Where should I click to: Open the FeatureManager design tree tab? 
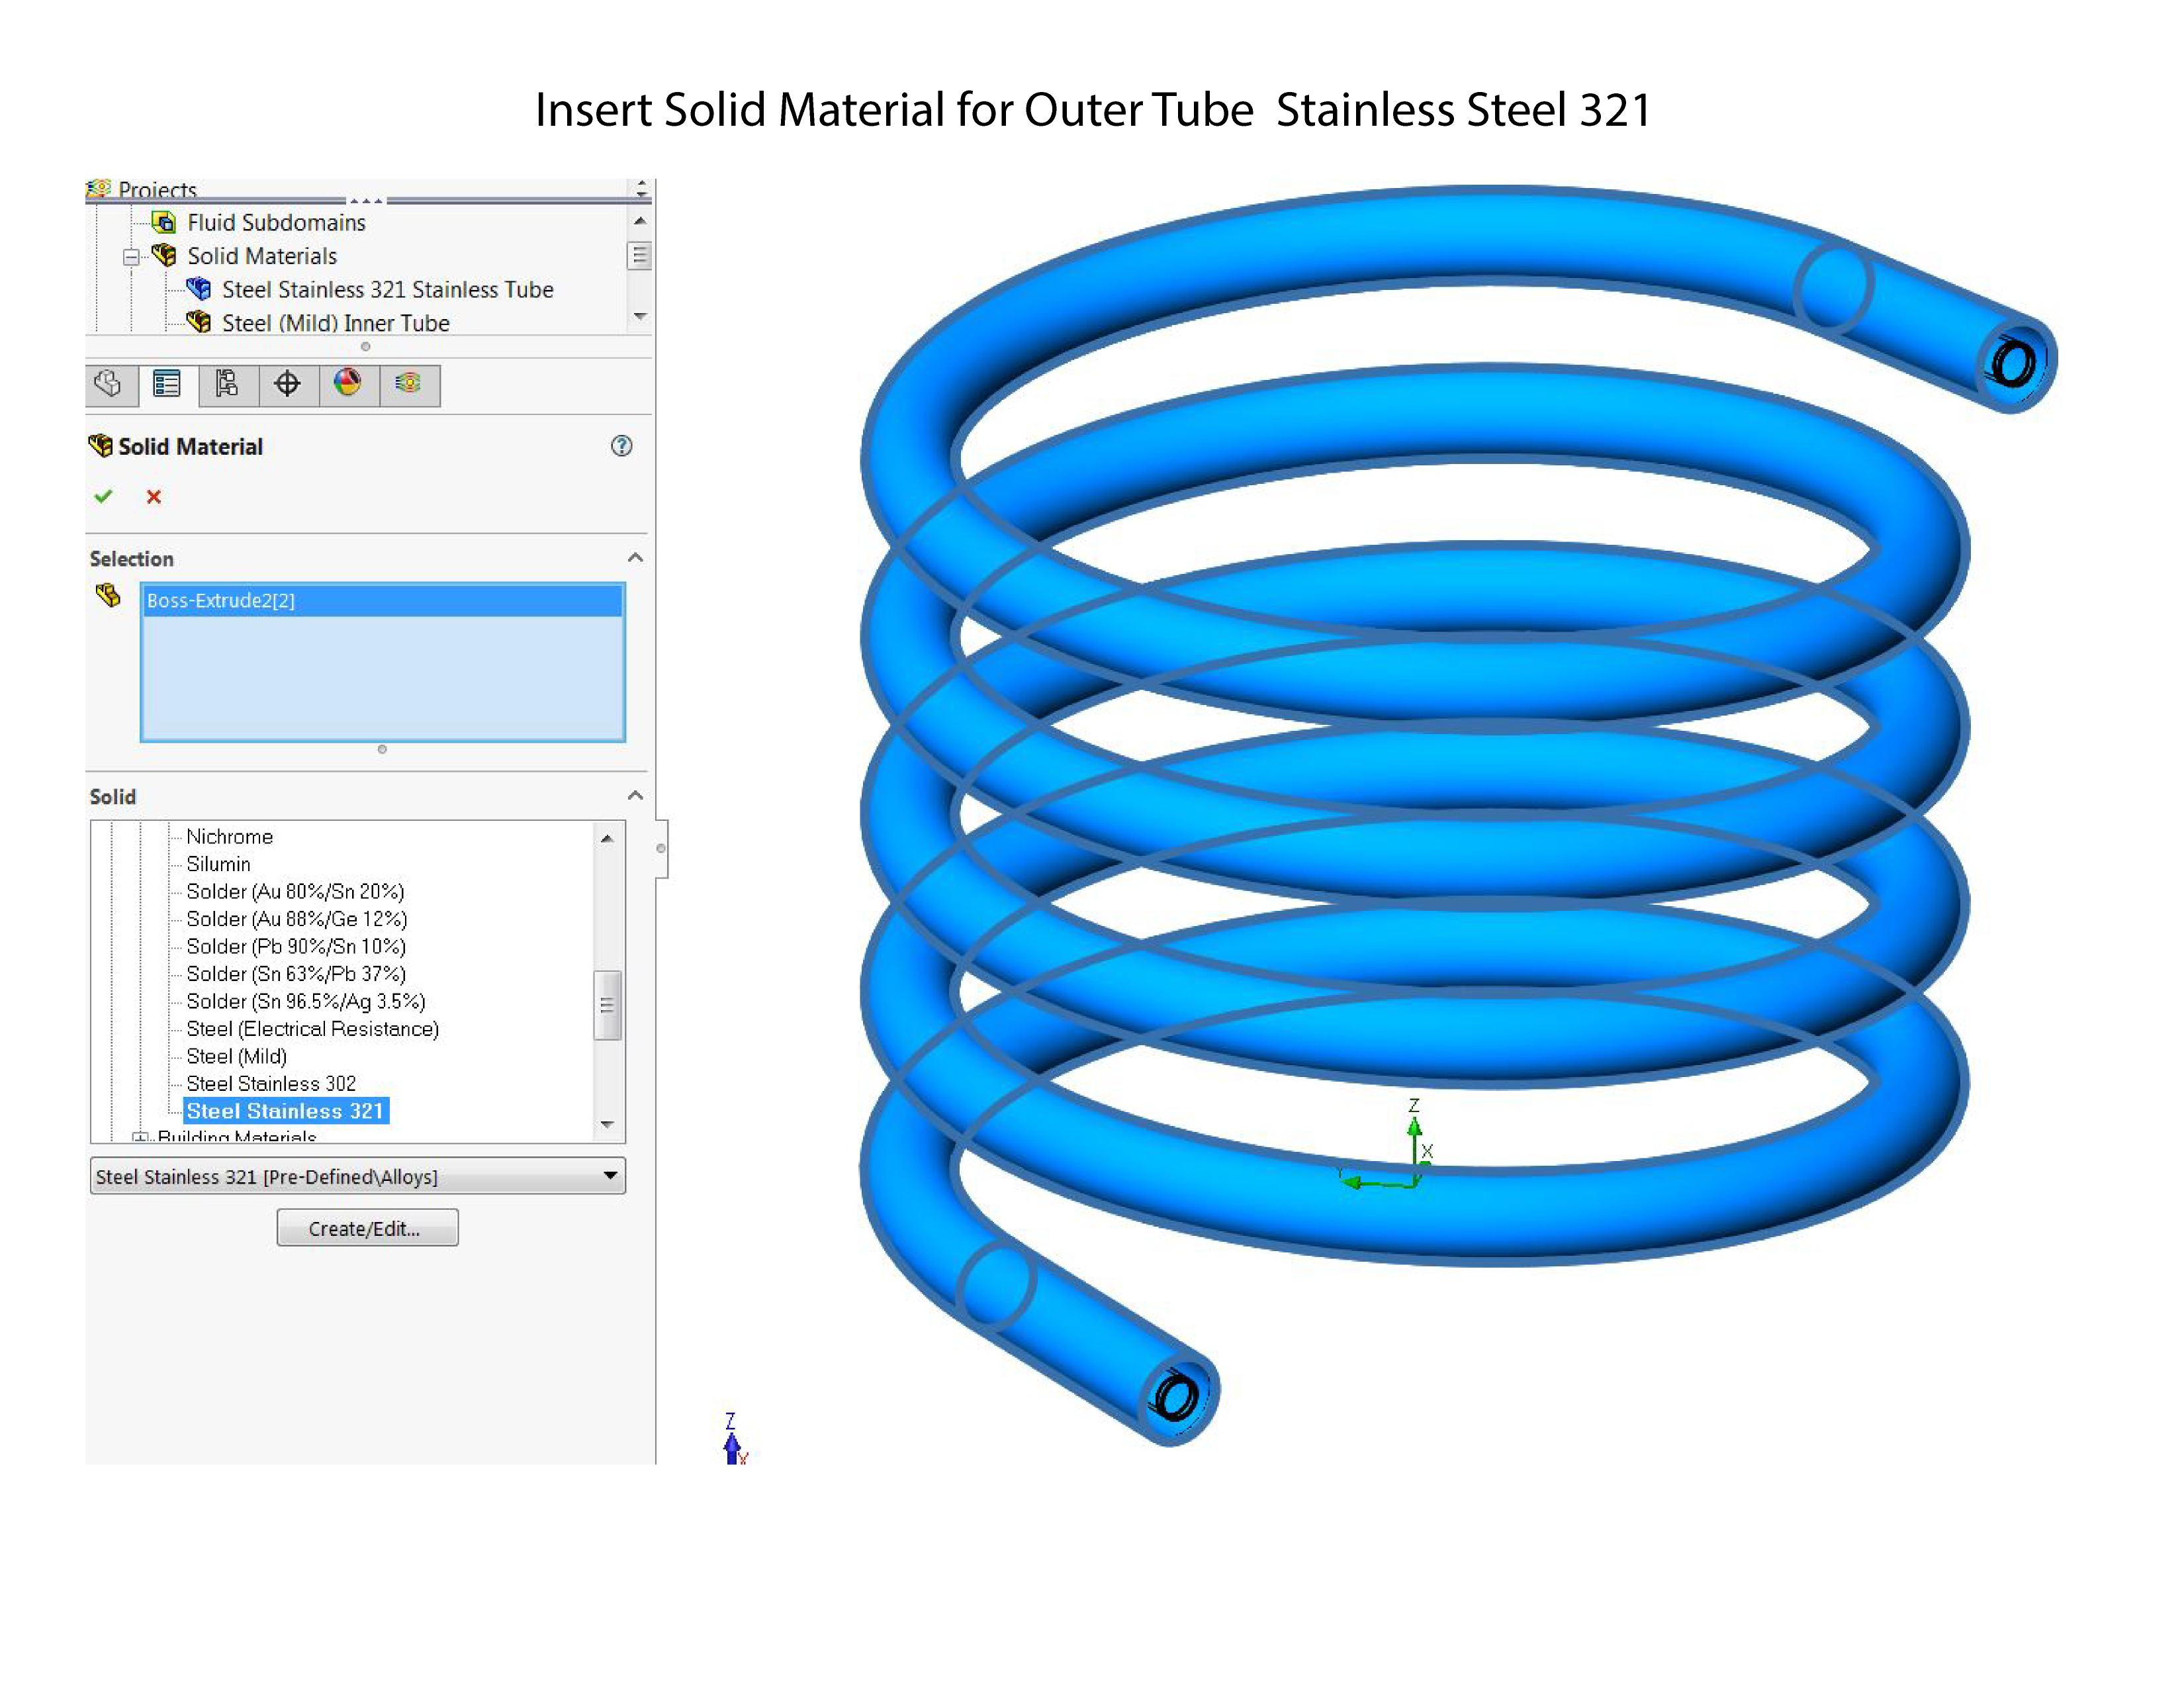109,384
